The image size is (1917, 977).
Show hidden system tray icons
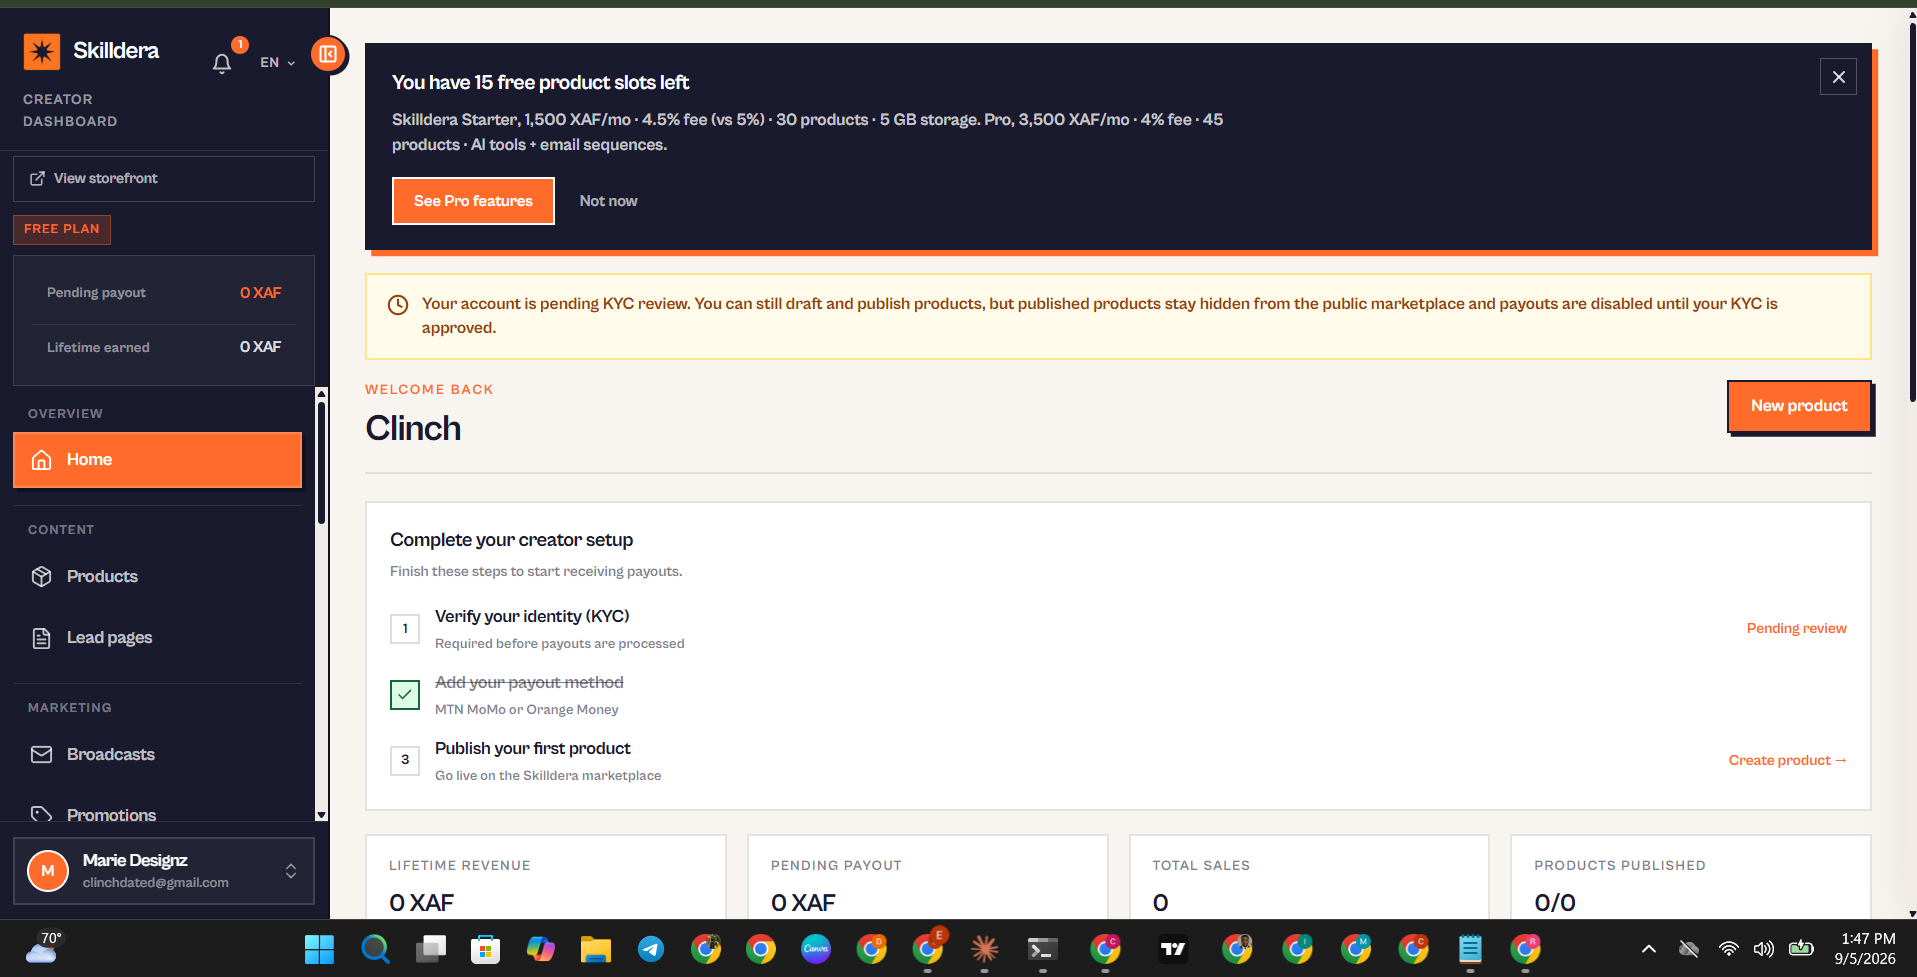1649,948
